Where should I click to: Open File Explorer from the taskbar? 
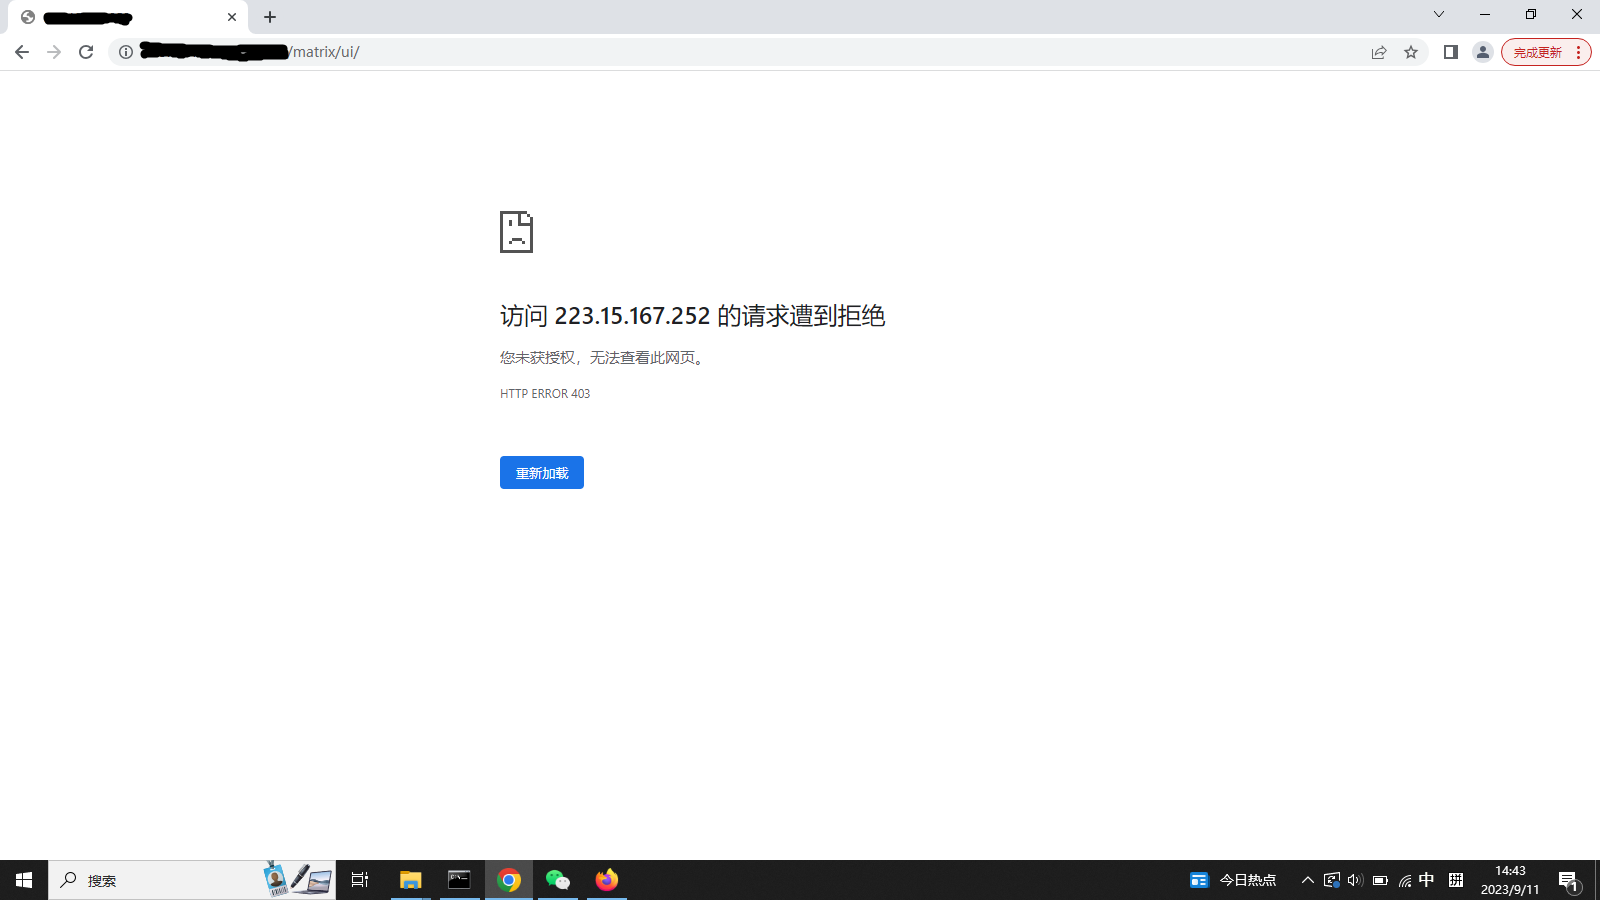[410, 880]
